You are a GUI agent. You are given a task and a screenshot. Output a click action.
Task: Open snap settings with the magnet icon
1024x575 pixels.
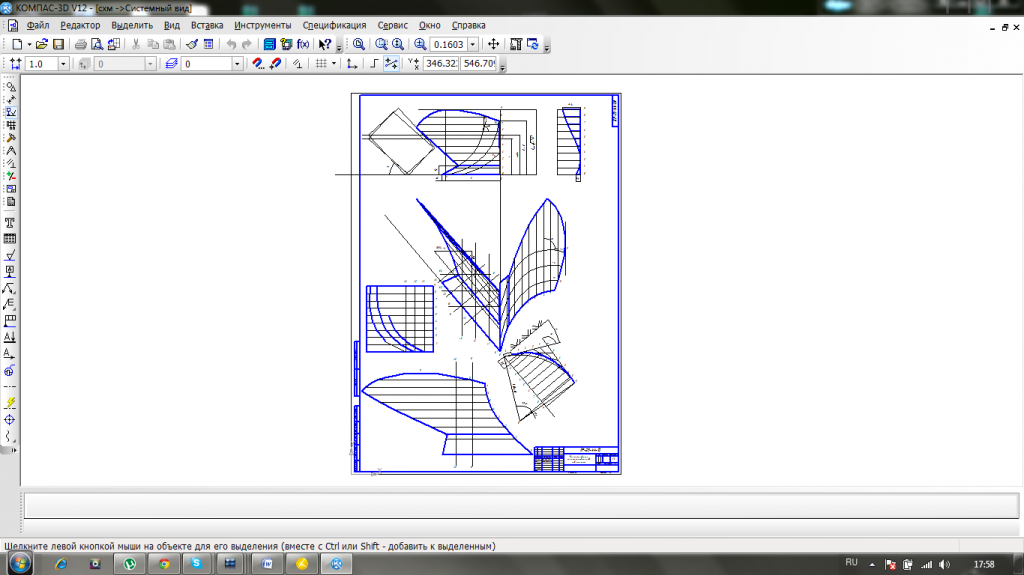point(258,64)
